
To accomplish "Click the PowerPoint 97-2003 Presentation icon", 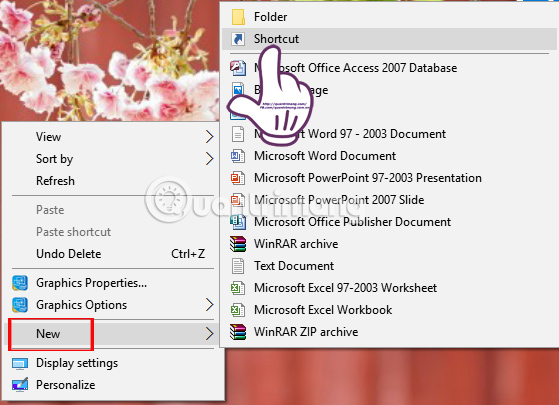I will (238, 178).
